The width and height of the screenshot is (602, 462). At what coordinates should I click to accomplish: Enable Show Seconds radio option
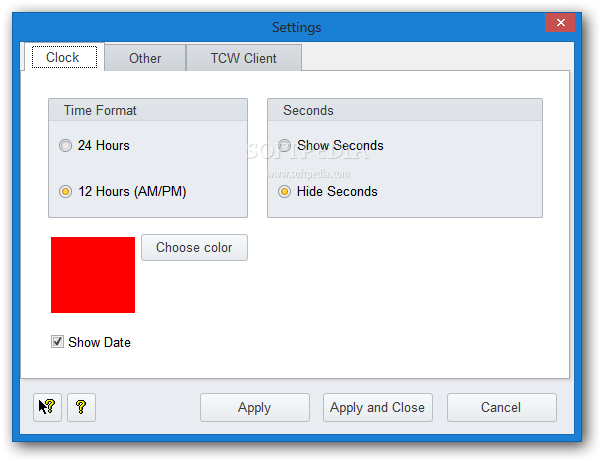[x=284, y=146]
